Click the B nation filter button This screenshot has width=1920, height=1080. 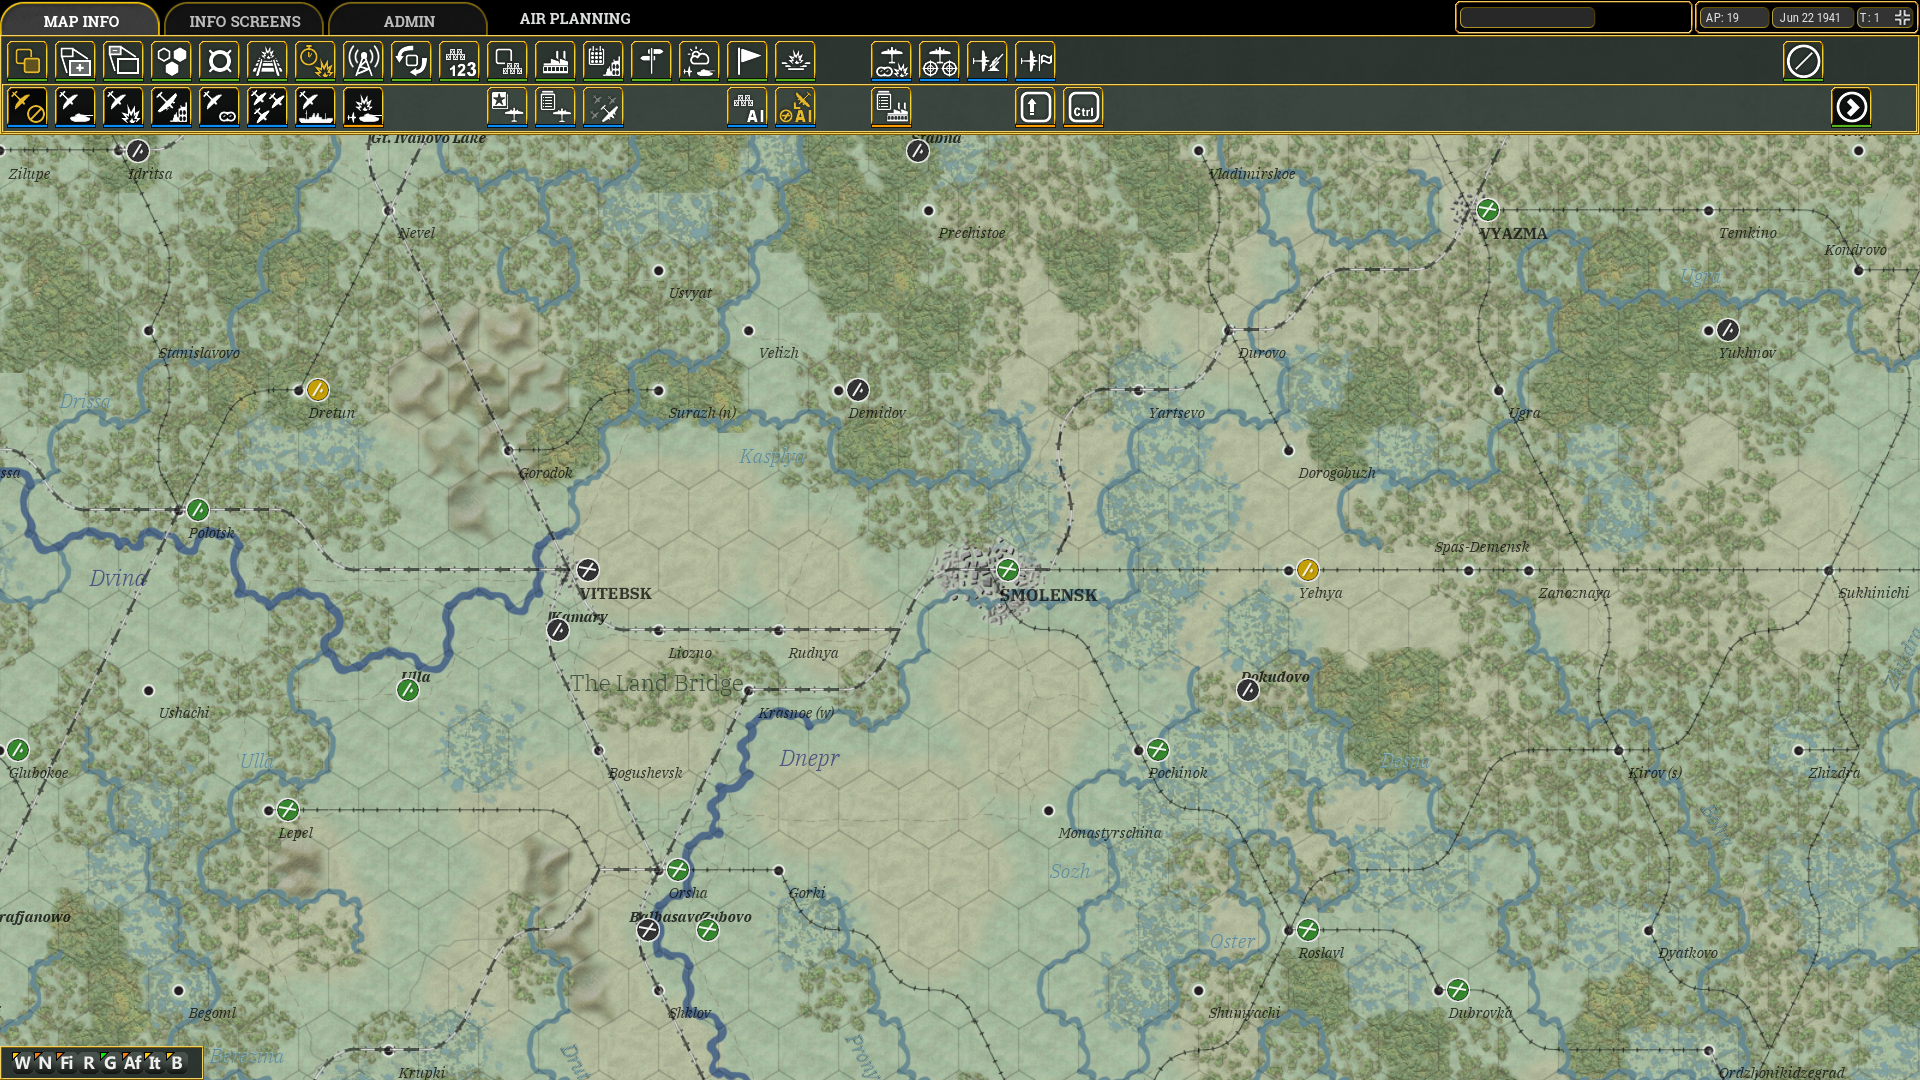pyautogui.click(x=176, y=1062)
